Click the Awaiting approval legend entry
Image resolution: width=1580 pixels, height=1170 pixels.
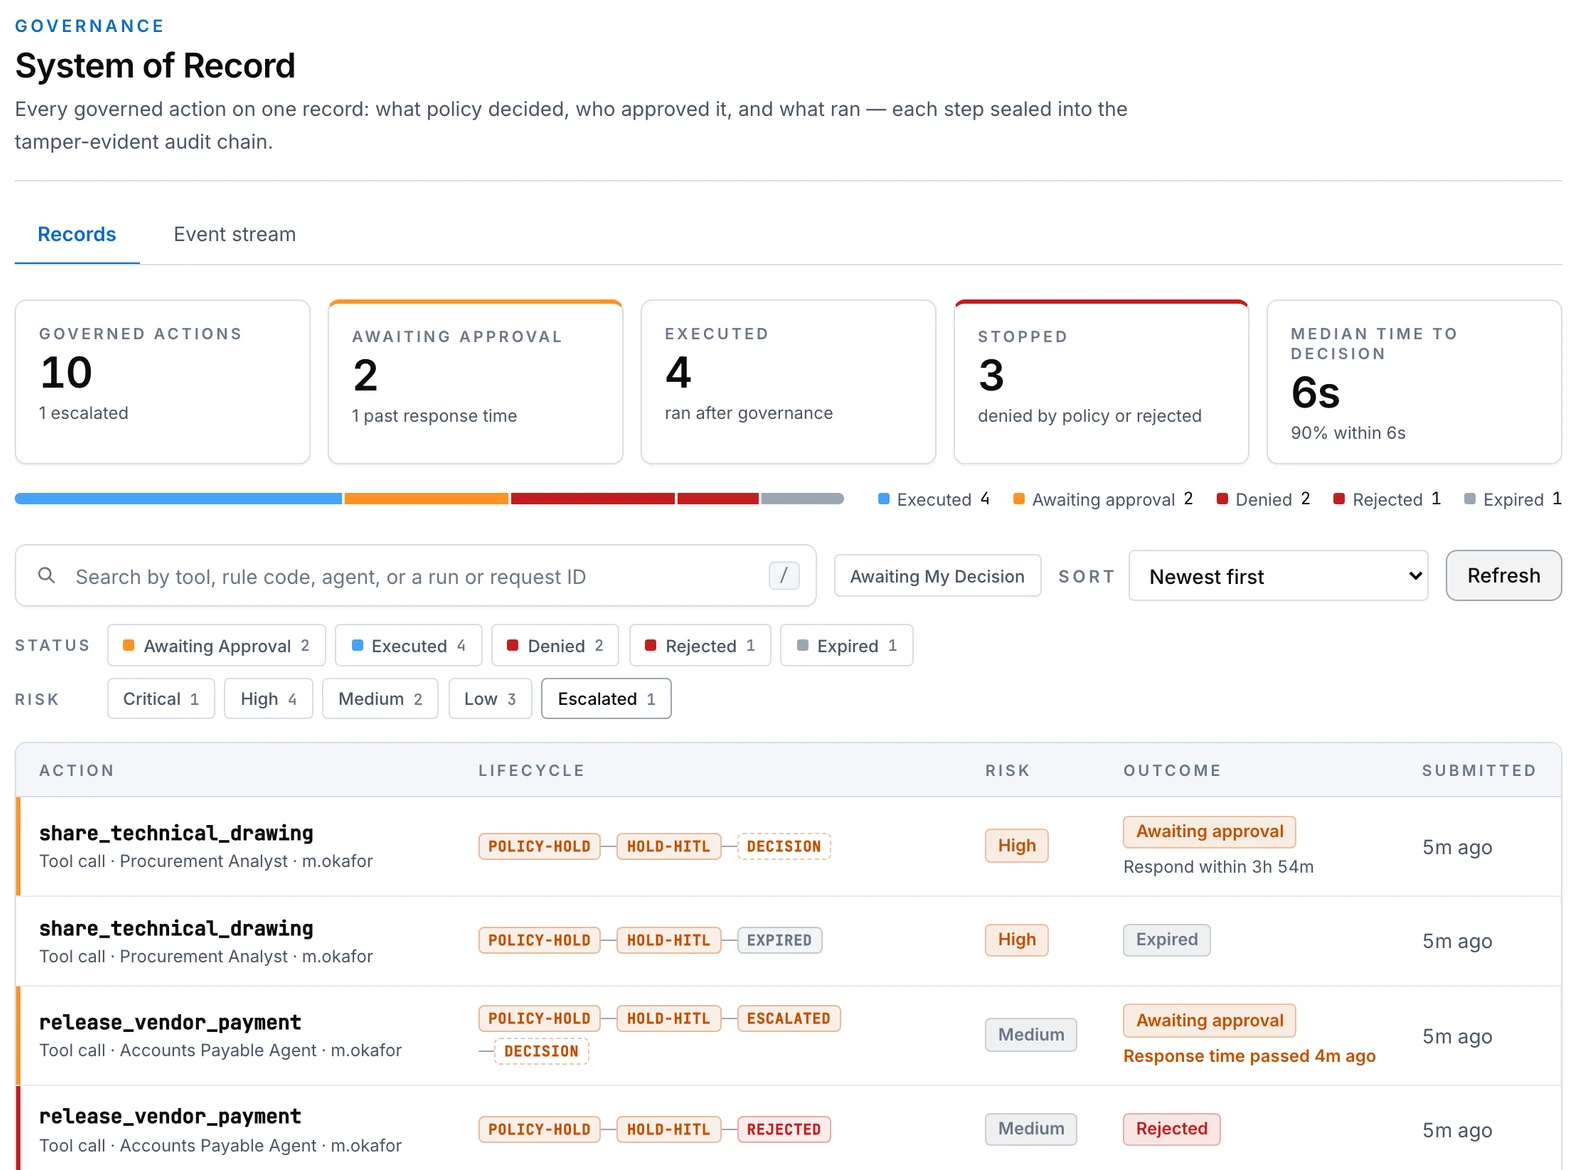(x=1103, y=499)
